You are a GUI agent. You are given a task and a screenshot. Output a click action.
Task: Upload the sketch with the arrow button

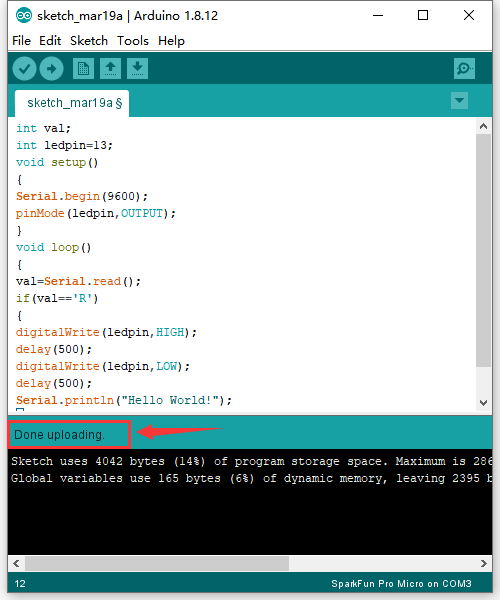tap(52, 69)
